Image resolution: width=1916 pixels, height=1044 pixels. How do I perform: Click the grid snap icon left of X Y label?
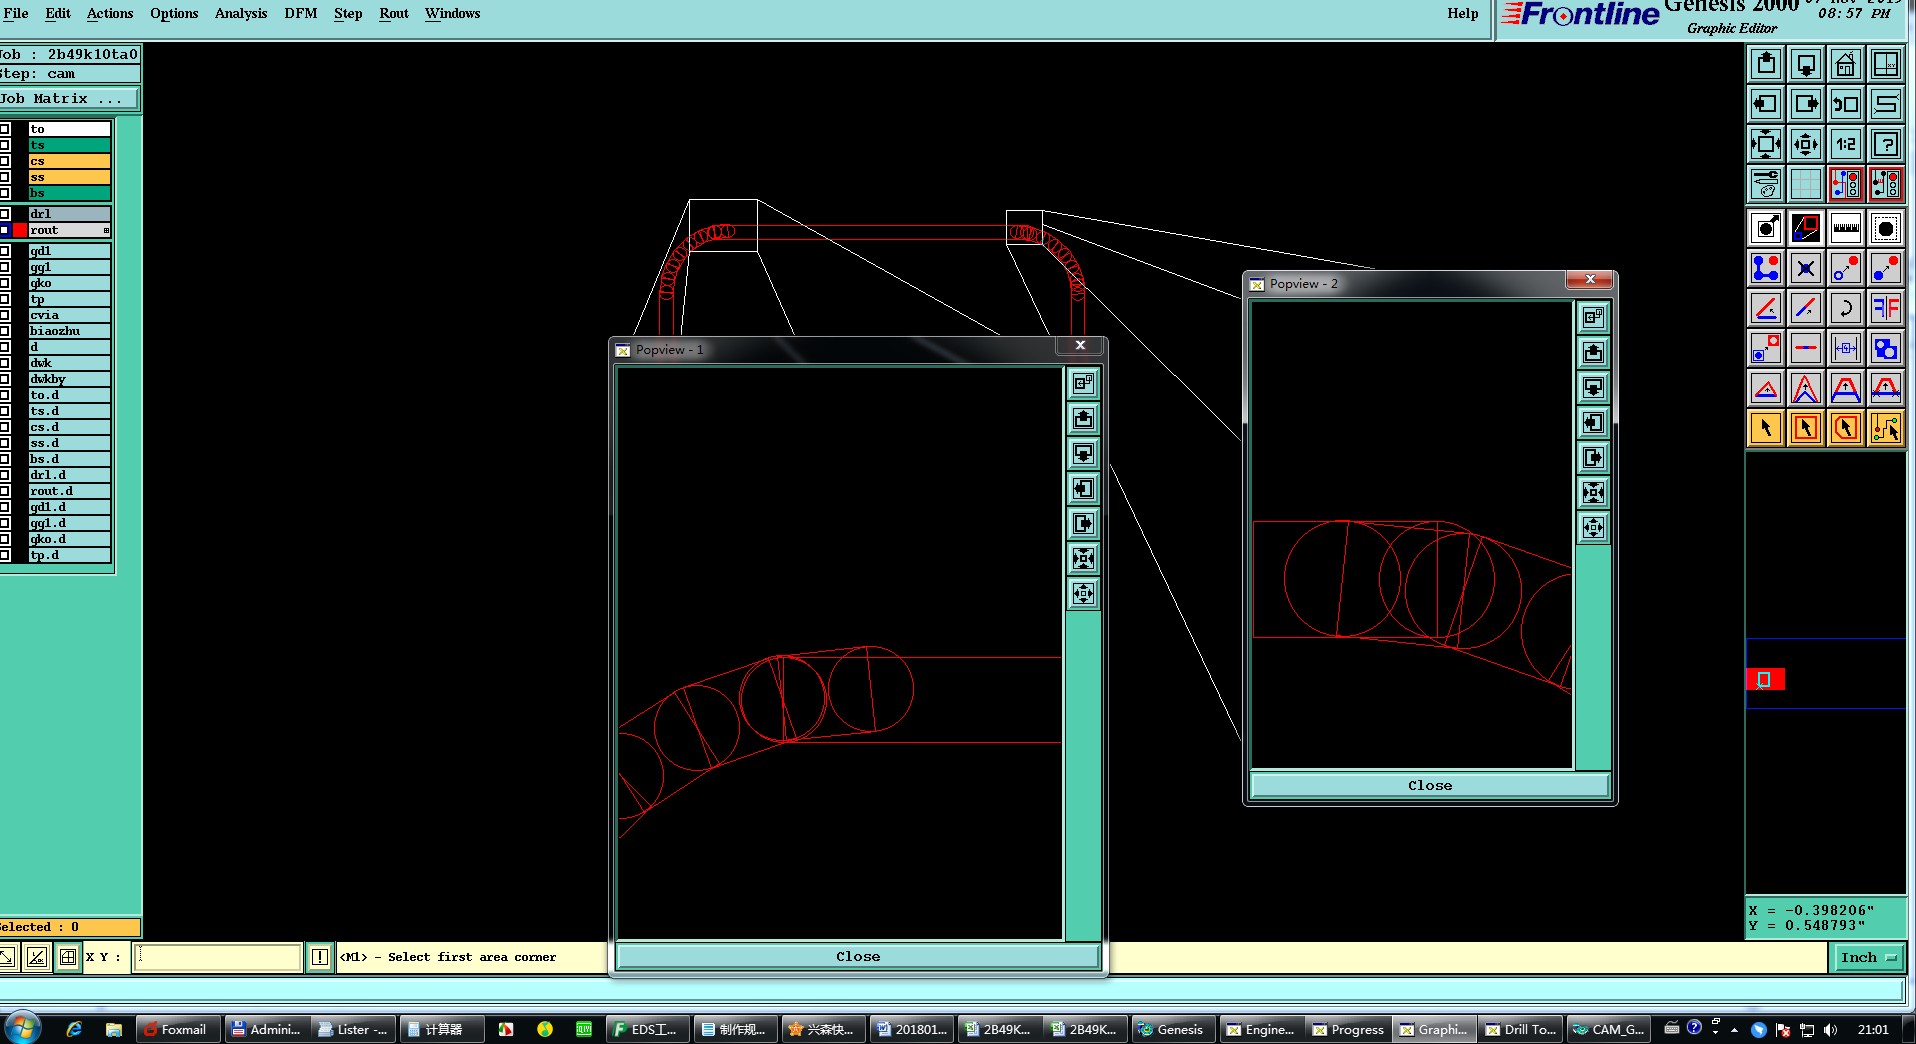click(x=68, y=957)
